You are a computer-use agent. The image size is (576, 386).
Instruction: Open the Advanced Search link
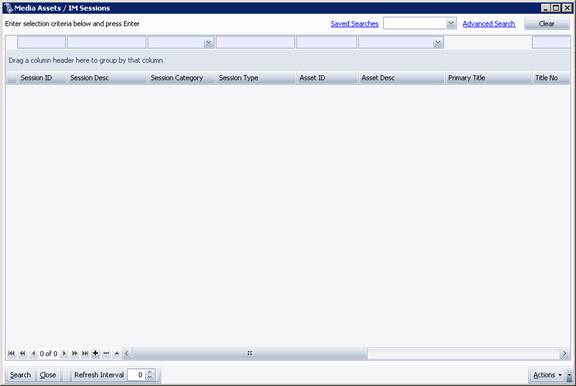coord(489,24)
